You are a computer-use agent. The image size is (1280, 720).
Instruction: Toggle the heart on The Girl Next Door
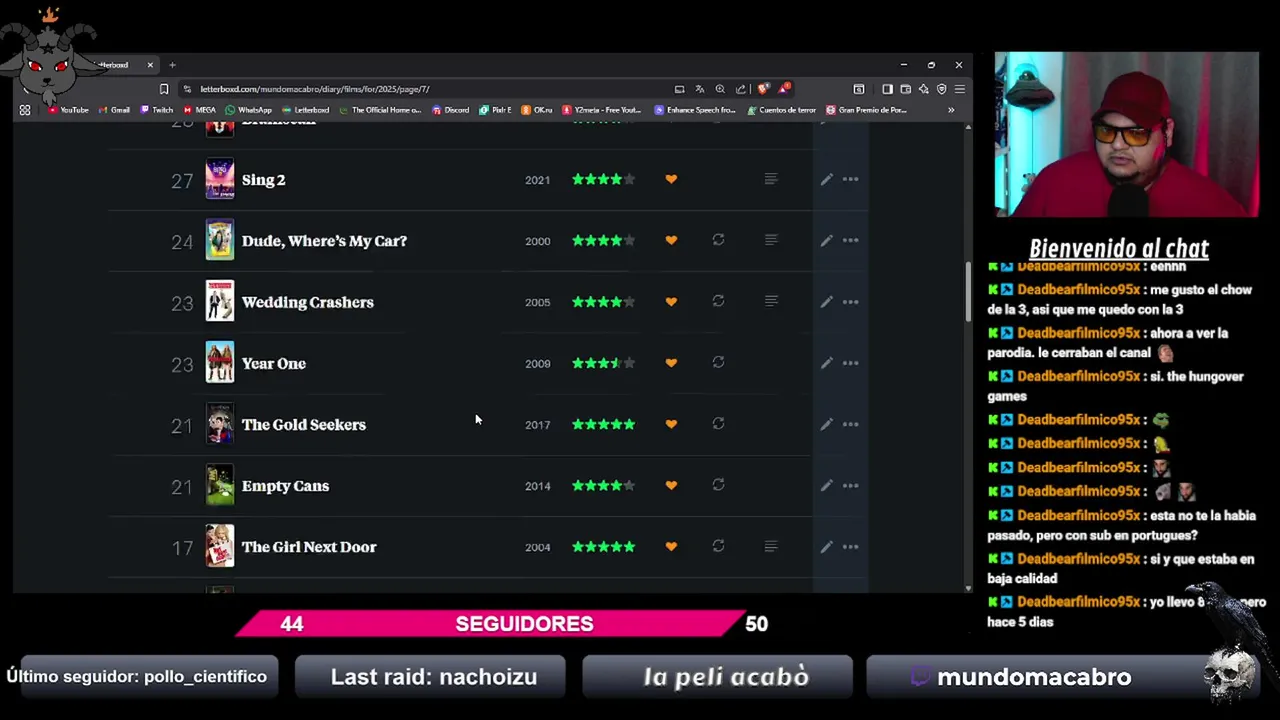(x=671, y=546)
